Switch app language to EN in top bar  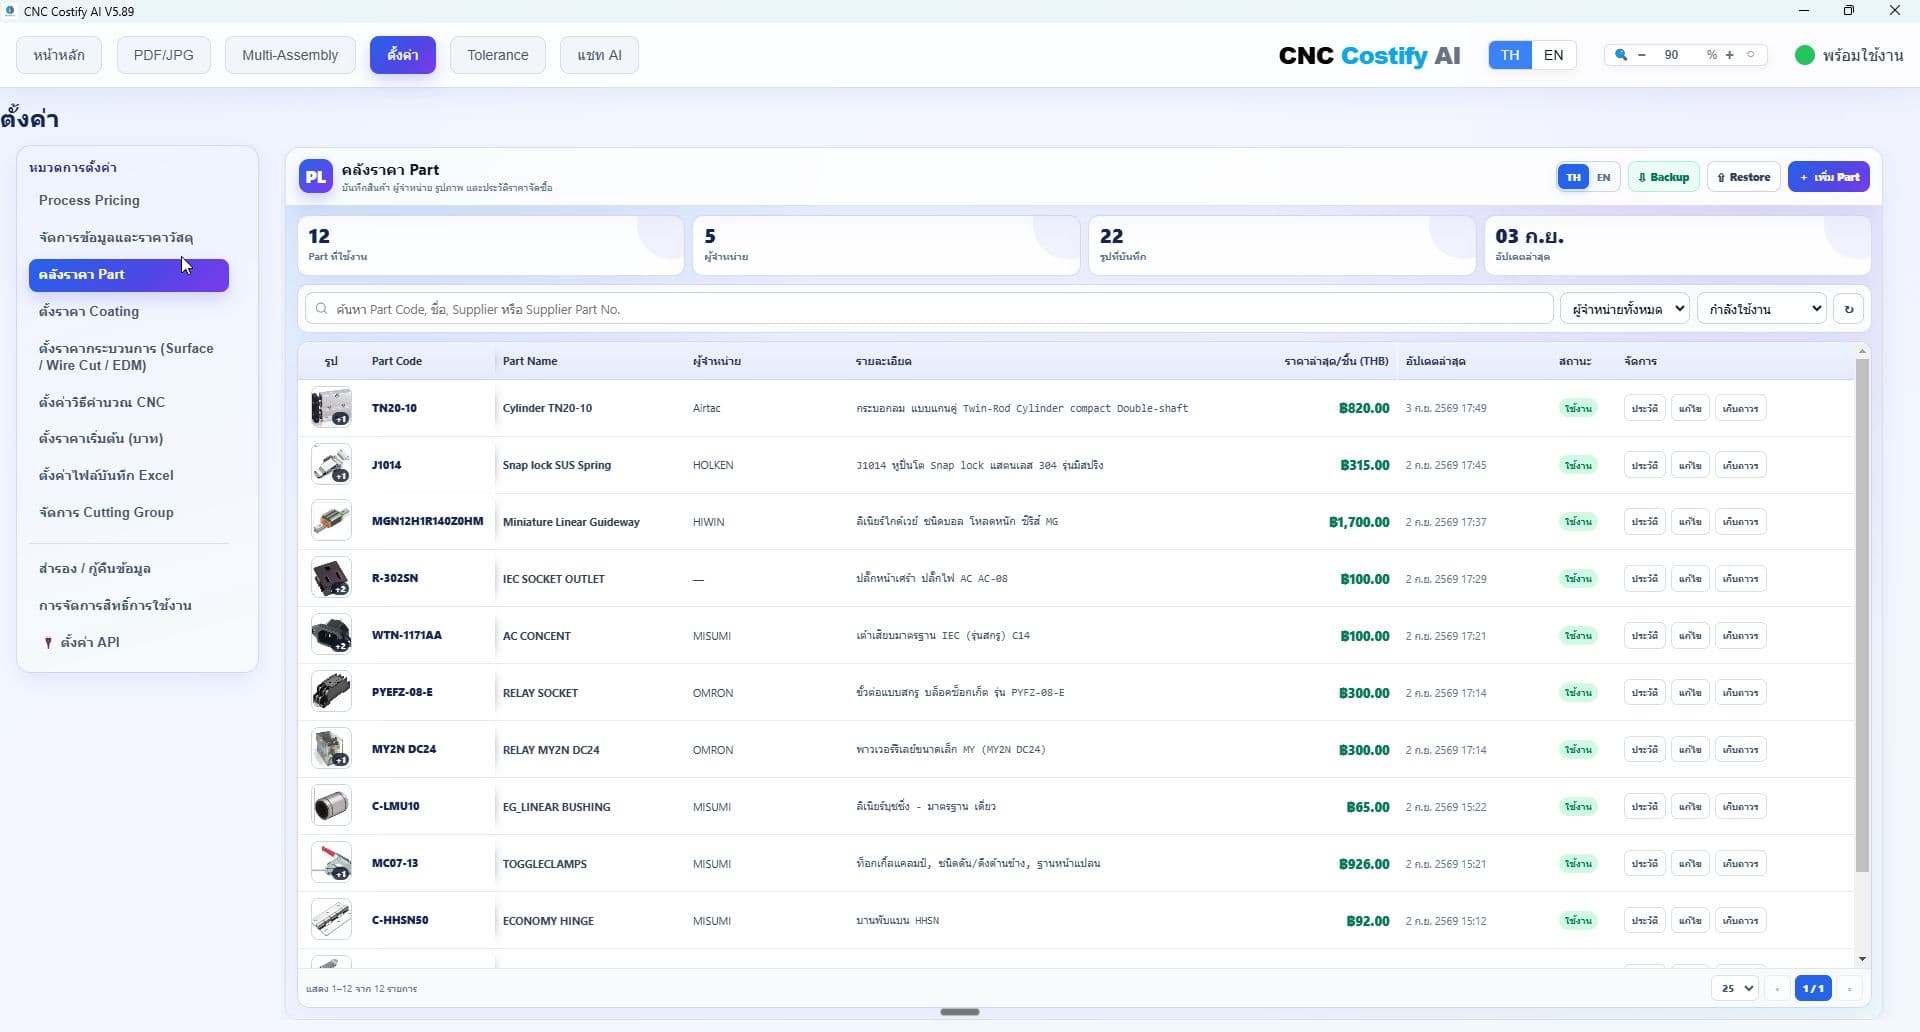pos(1553,55)
